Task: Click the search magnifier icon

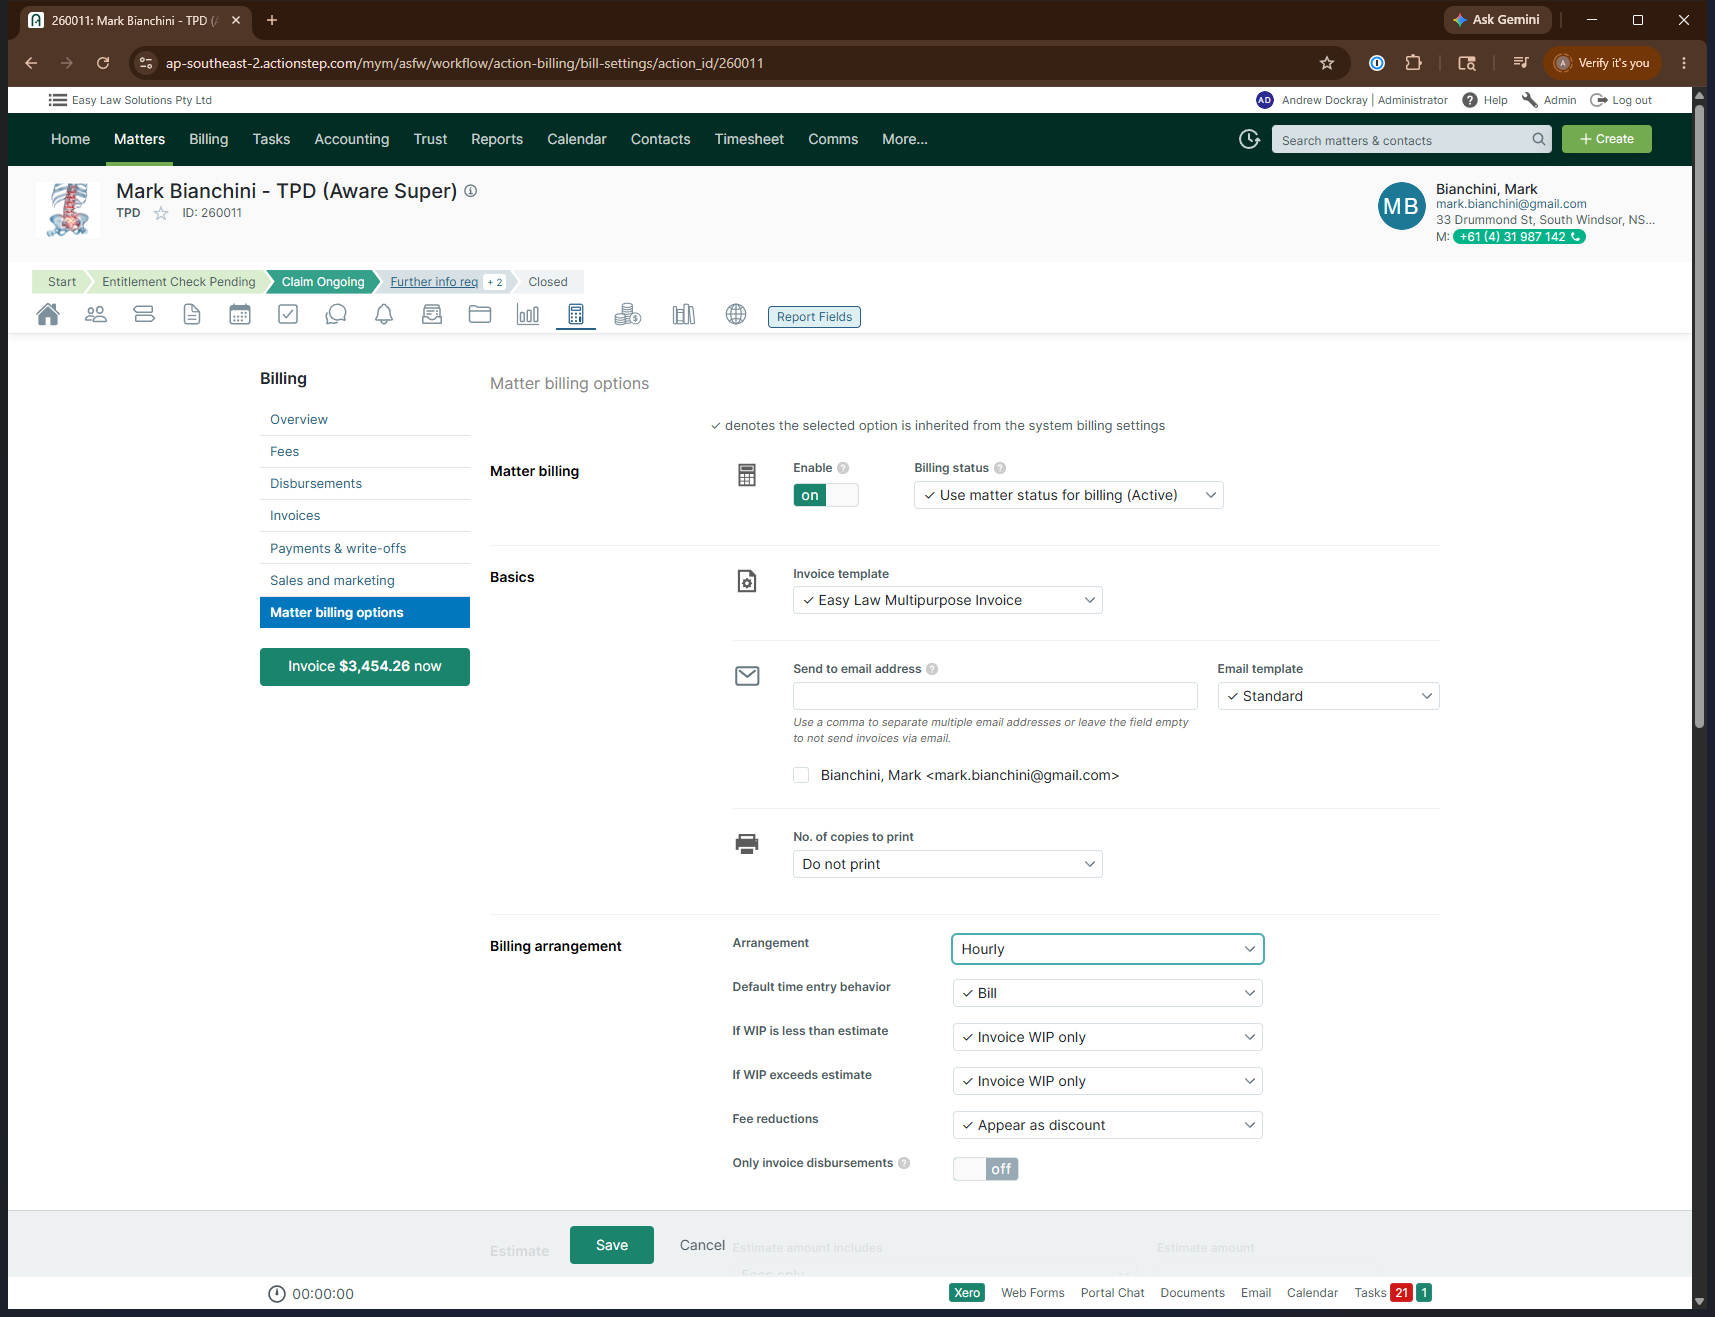Action: point(1538,139)
